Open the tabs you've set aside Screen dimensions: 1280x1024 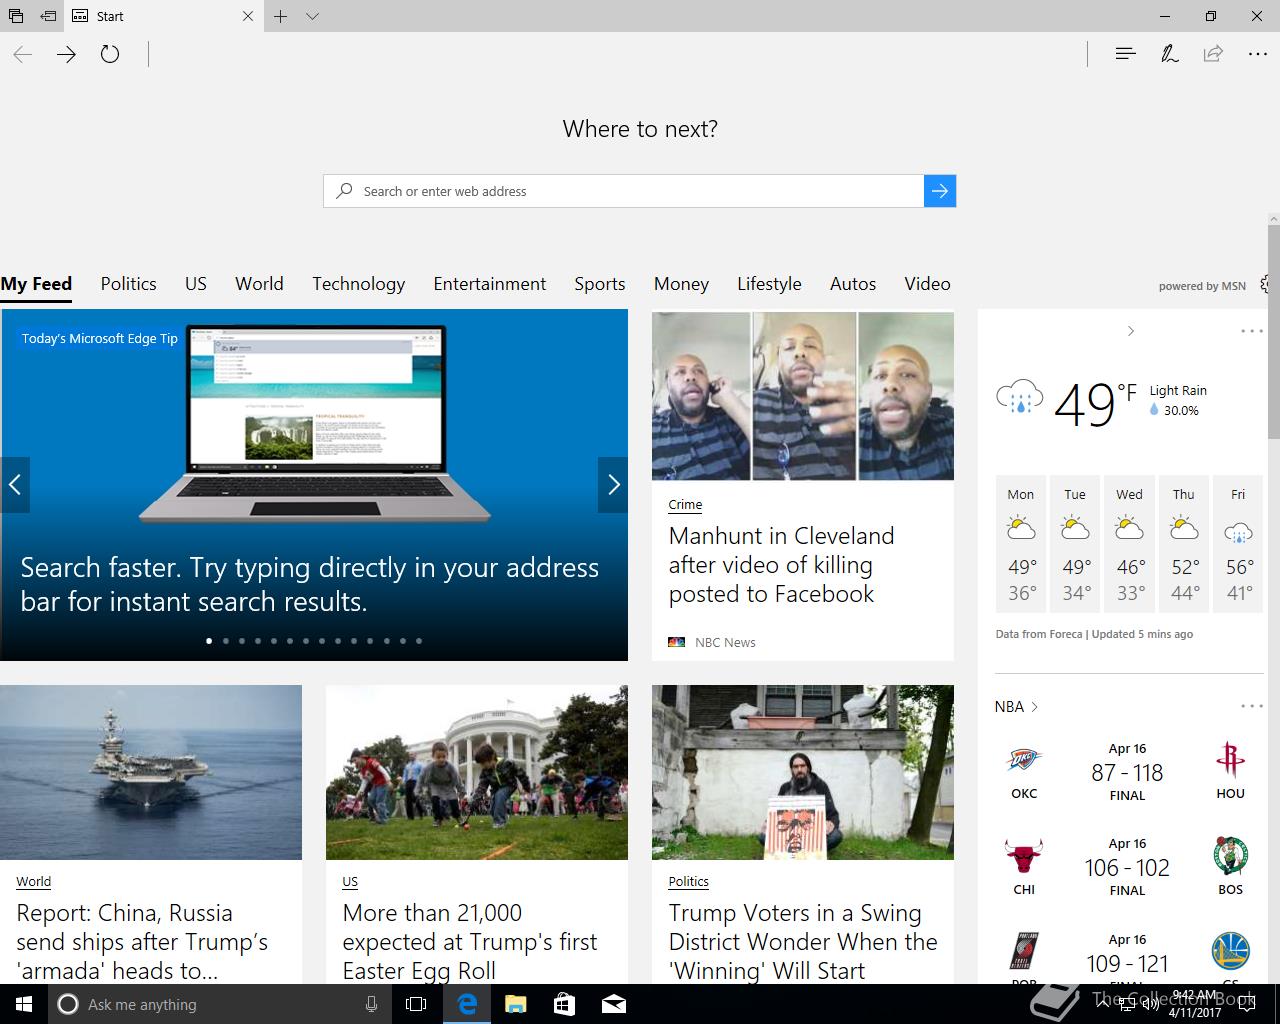15,16
